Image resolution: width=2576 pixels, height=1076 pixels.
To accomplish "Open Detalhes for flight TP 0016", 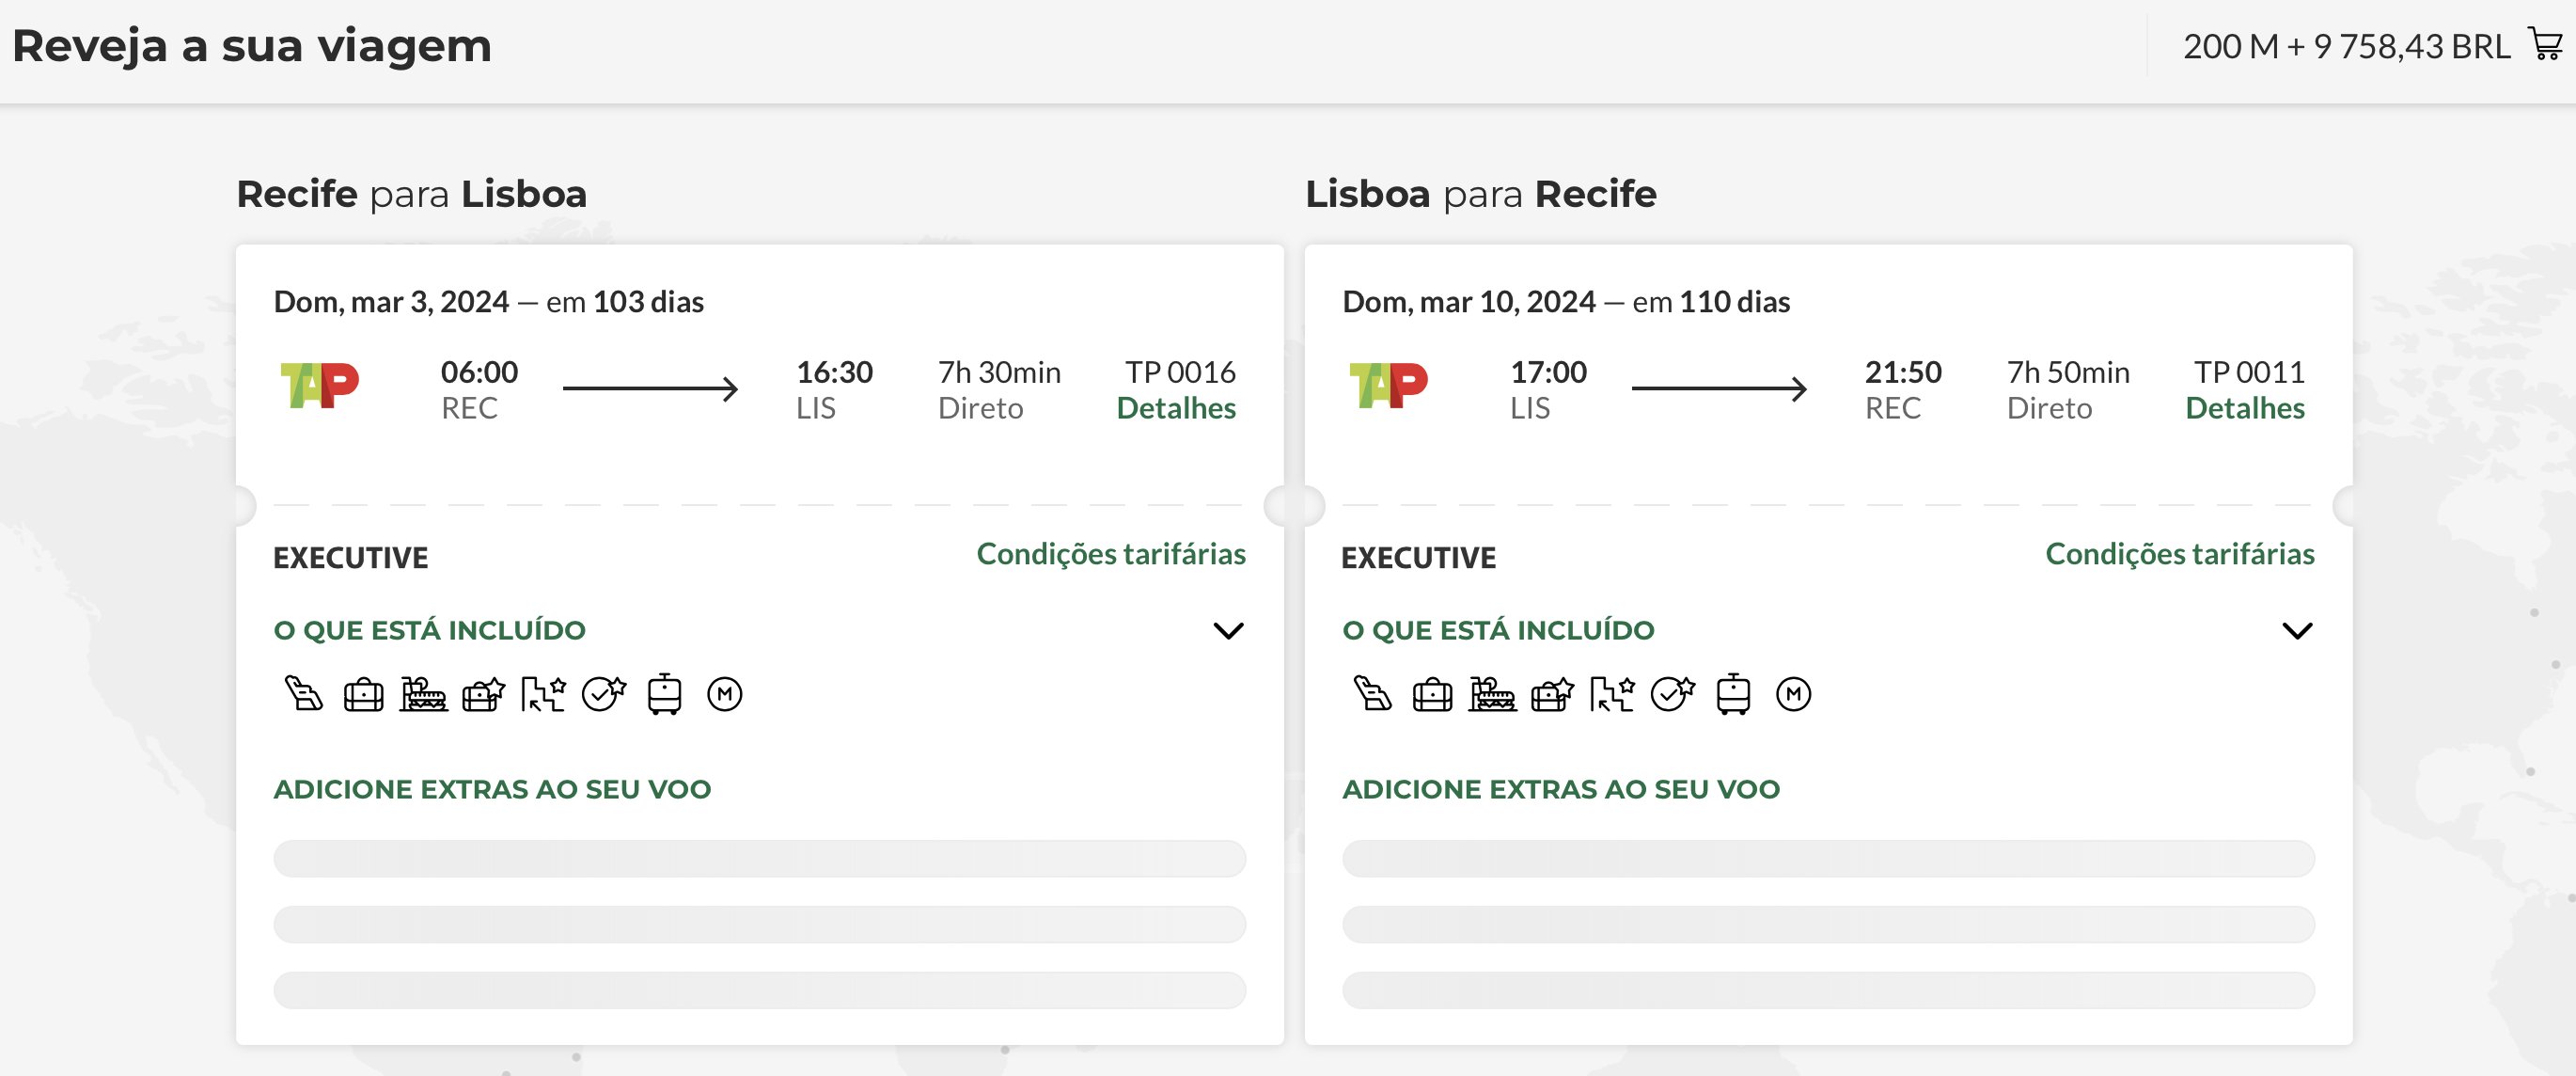I will [1176, 408].
